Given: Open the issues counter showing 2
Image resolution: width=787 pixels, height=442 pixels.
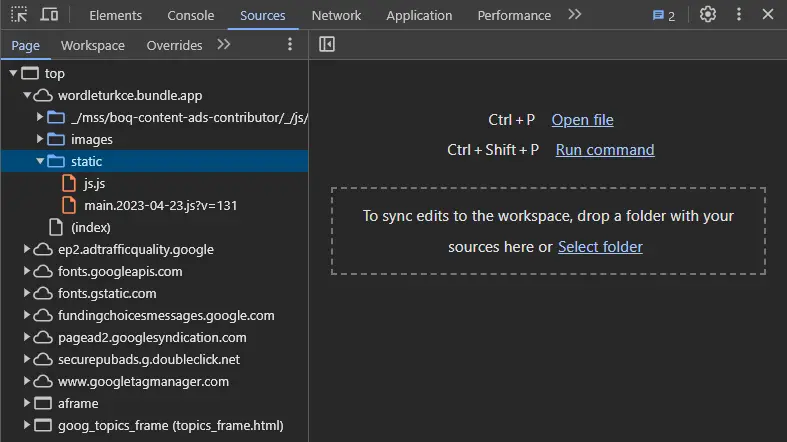Looking at the screenshot, I should click(x=664, y=16).
